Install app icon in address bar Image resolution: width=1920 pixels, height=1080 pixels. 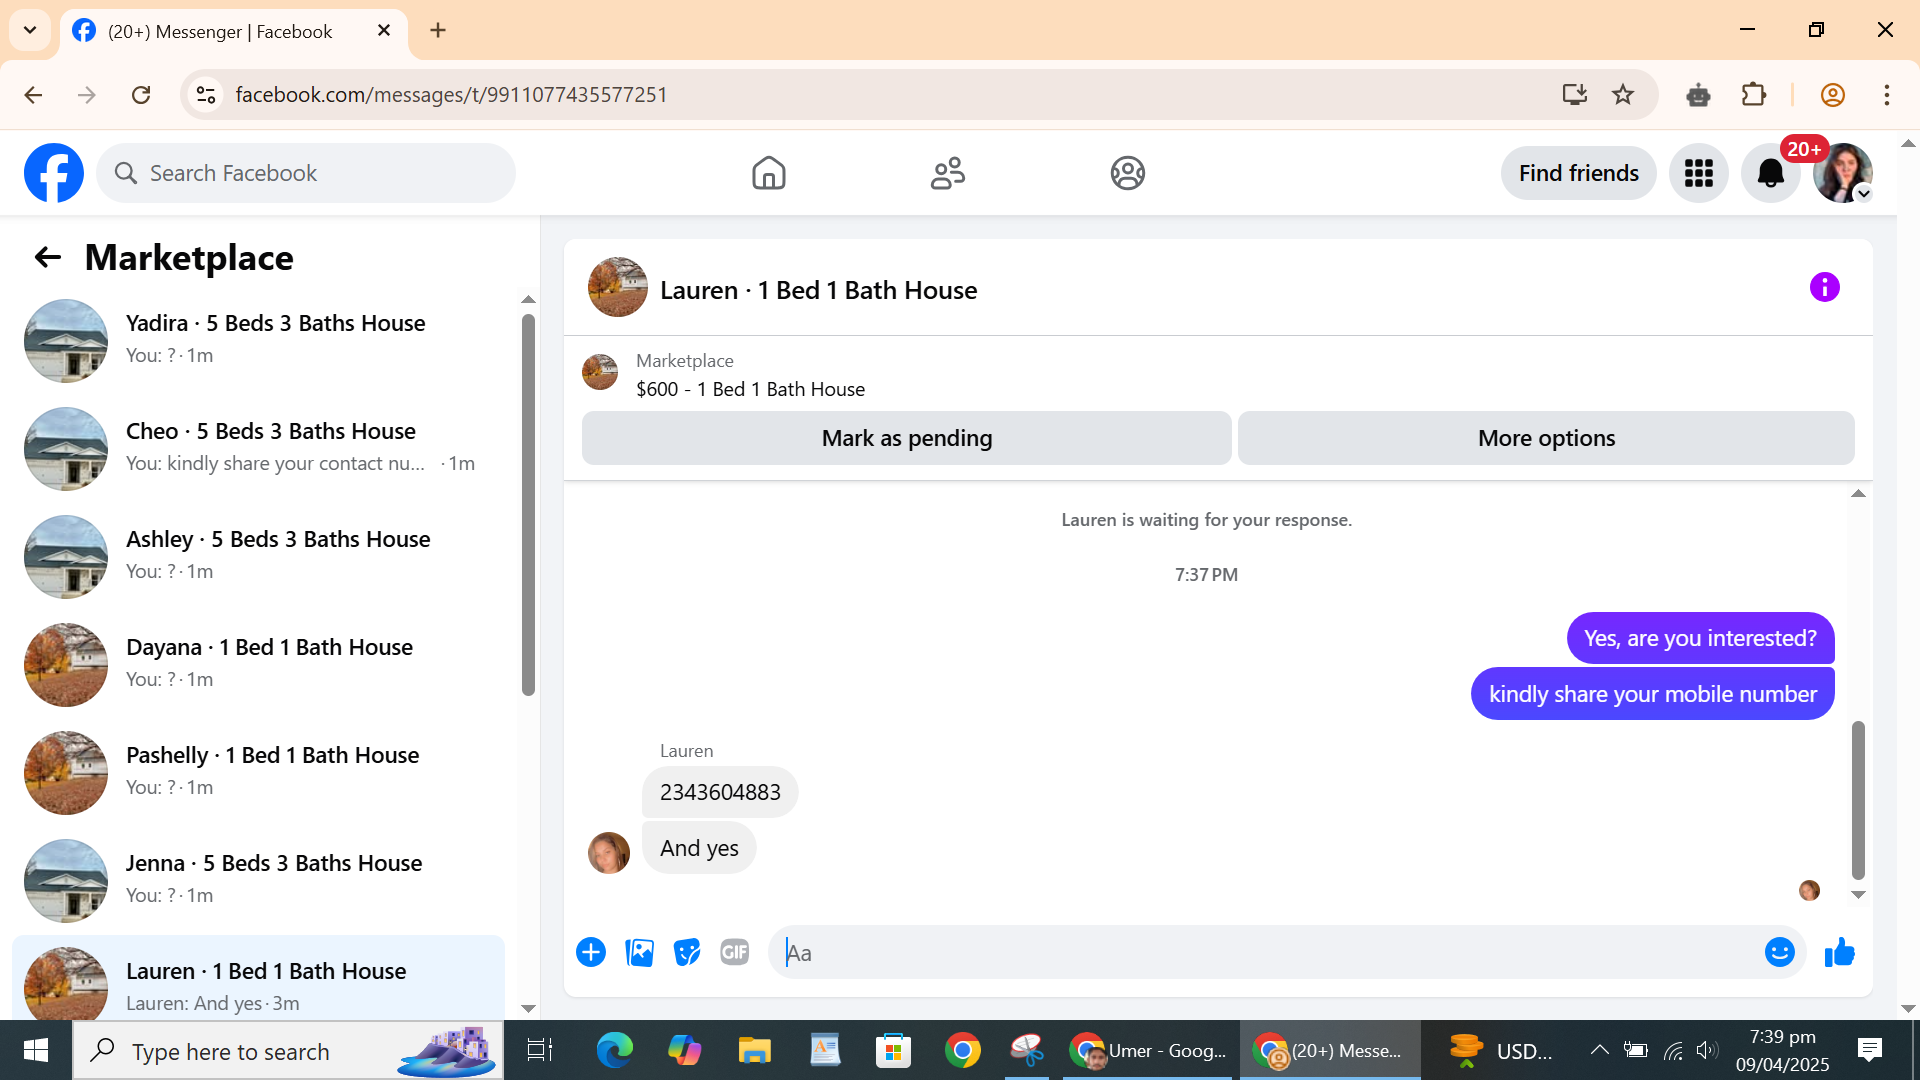pos(1574,95)
